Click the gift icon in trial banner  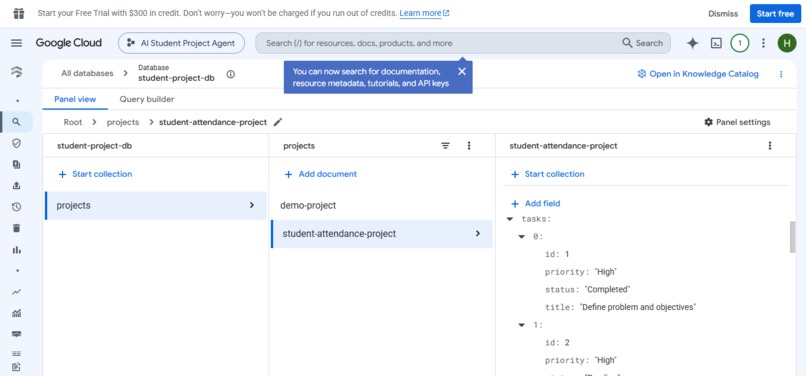click(19, 13)
